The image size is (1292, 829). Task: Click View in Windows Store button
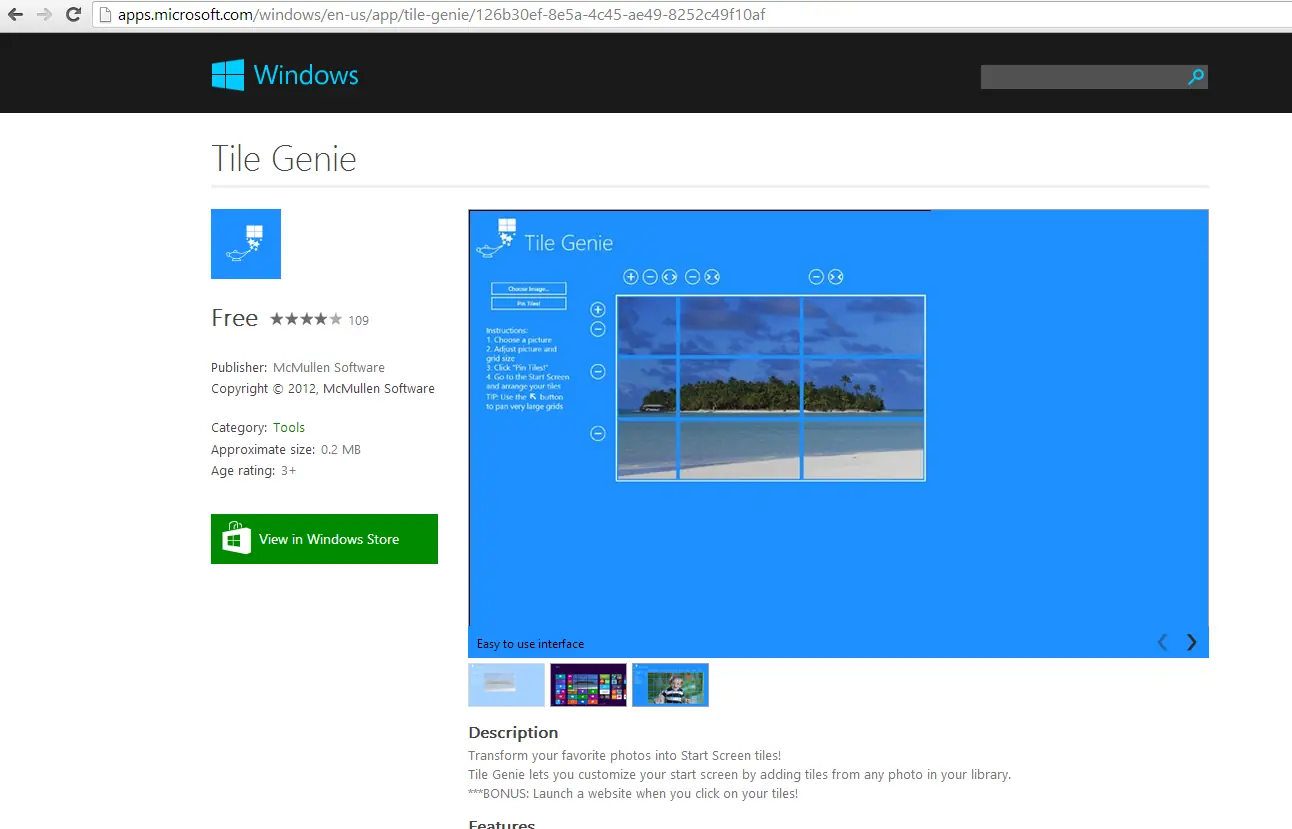(x=324, y=539)
